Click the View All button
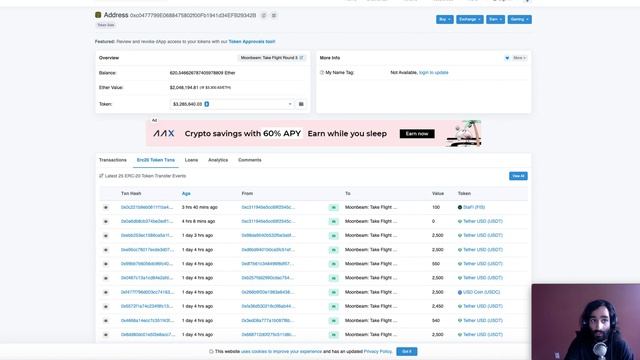 pyautogui.click(x=518, y=176)
